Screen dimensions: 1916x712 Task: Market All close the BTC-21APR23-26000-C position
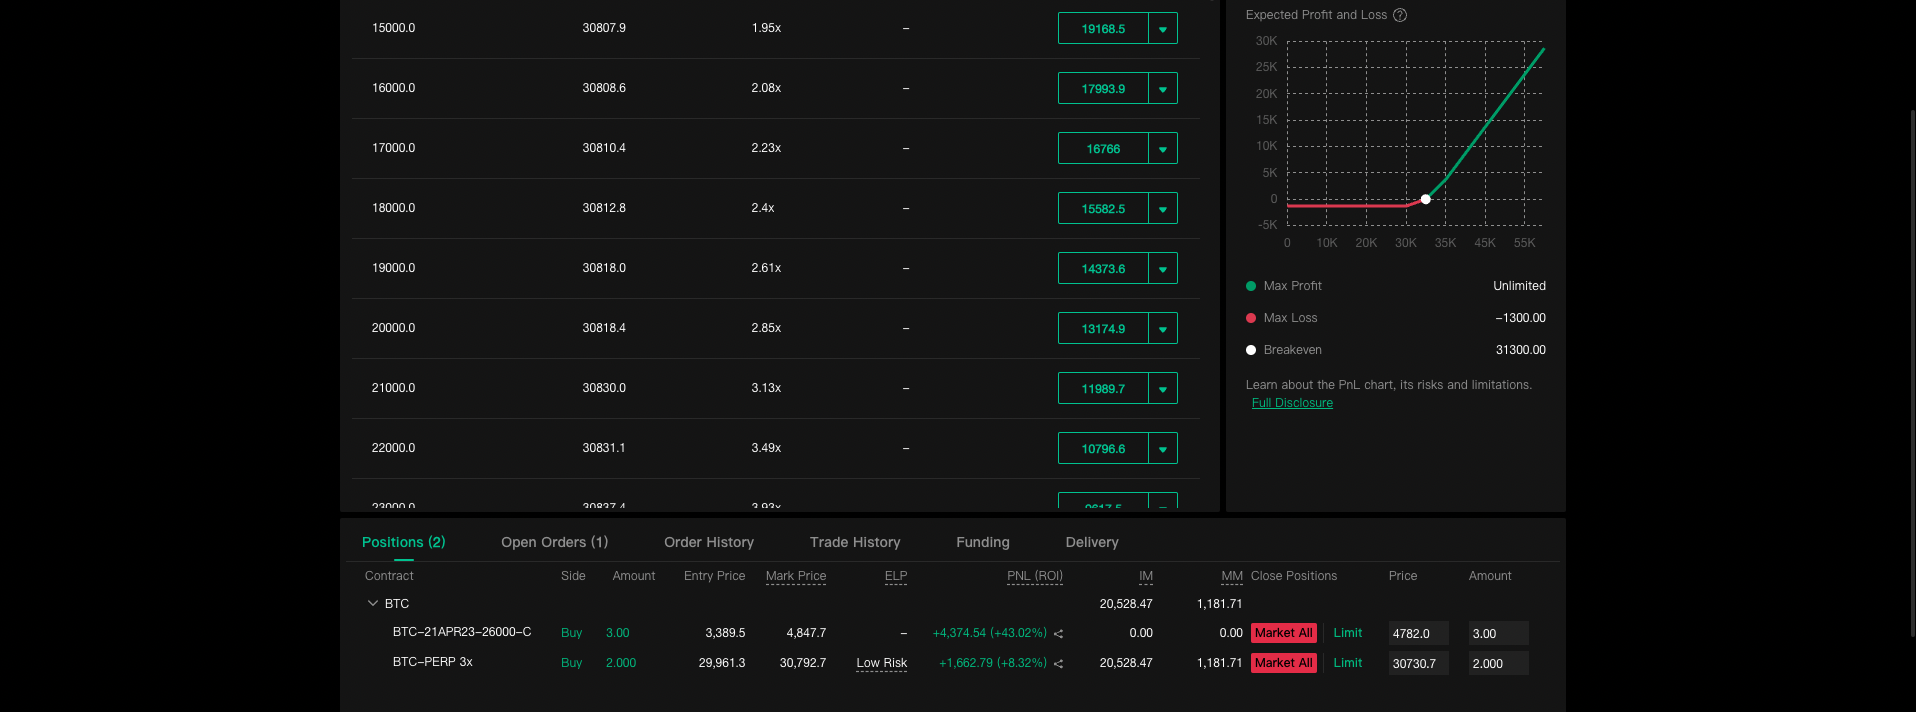[1284, 633]
